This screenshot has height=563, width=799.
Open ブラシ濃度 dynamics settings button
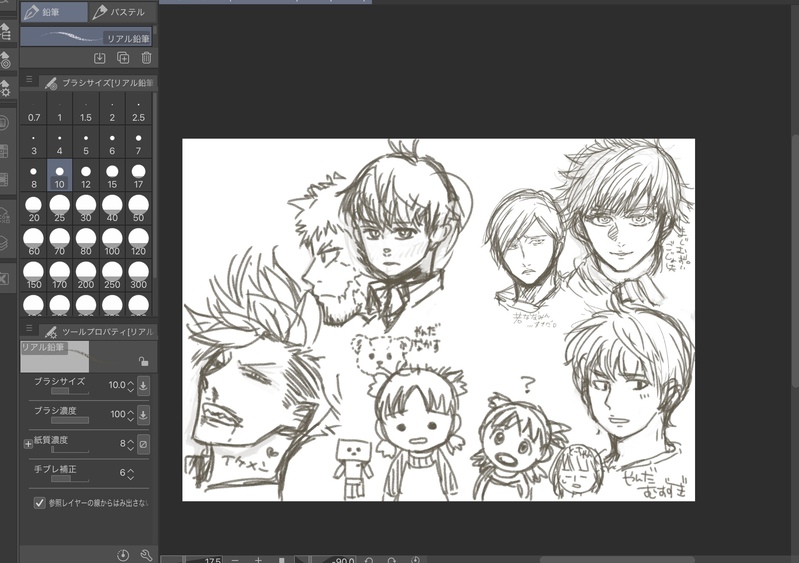click(x=144, y=415)
